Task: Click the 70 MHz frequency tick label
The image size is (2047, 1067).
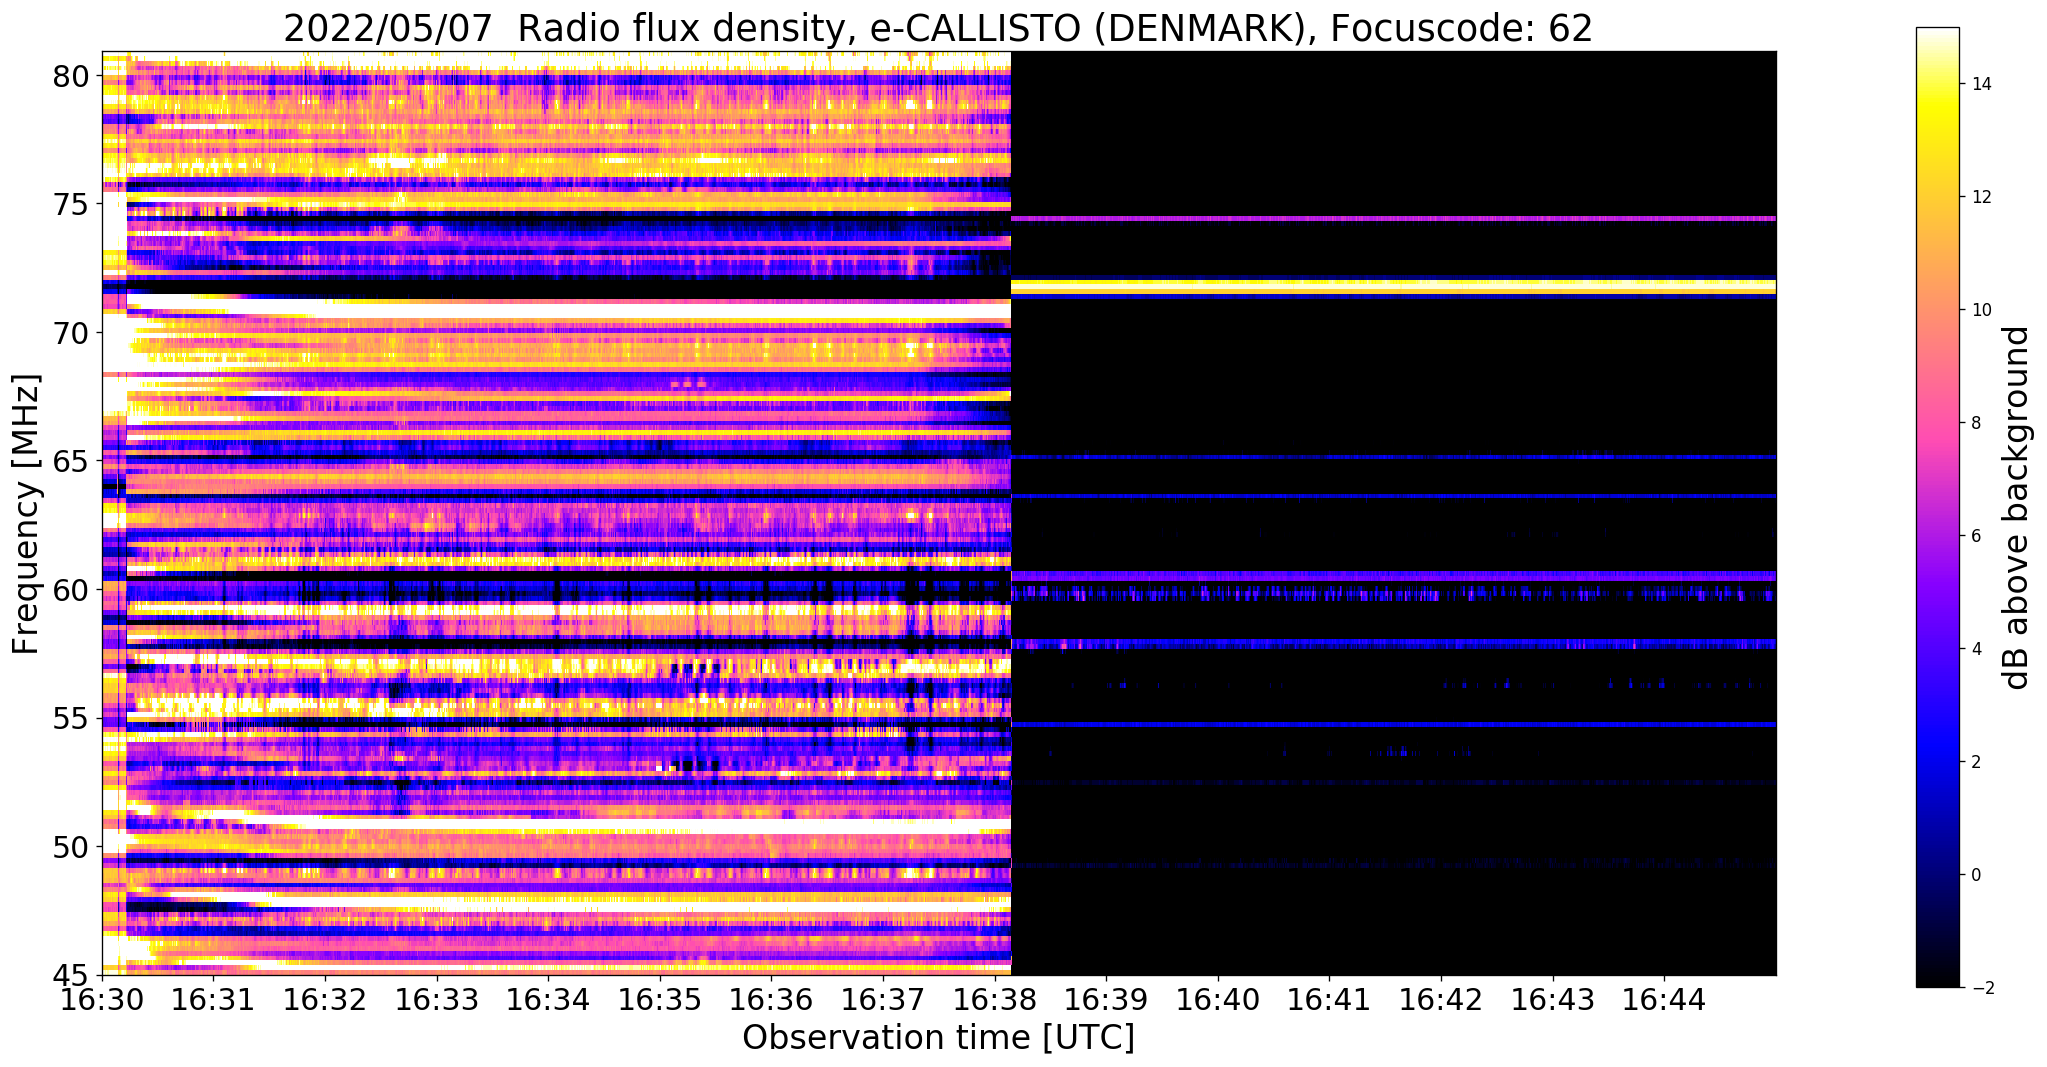Action: [72, 333]
